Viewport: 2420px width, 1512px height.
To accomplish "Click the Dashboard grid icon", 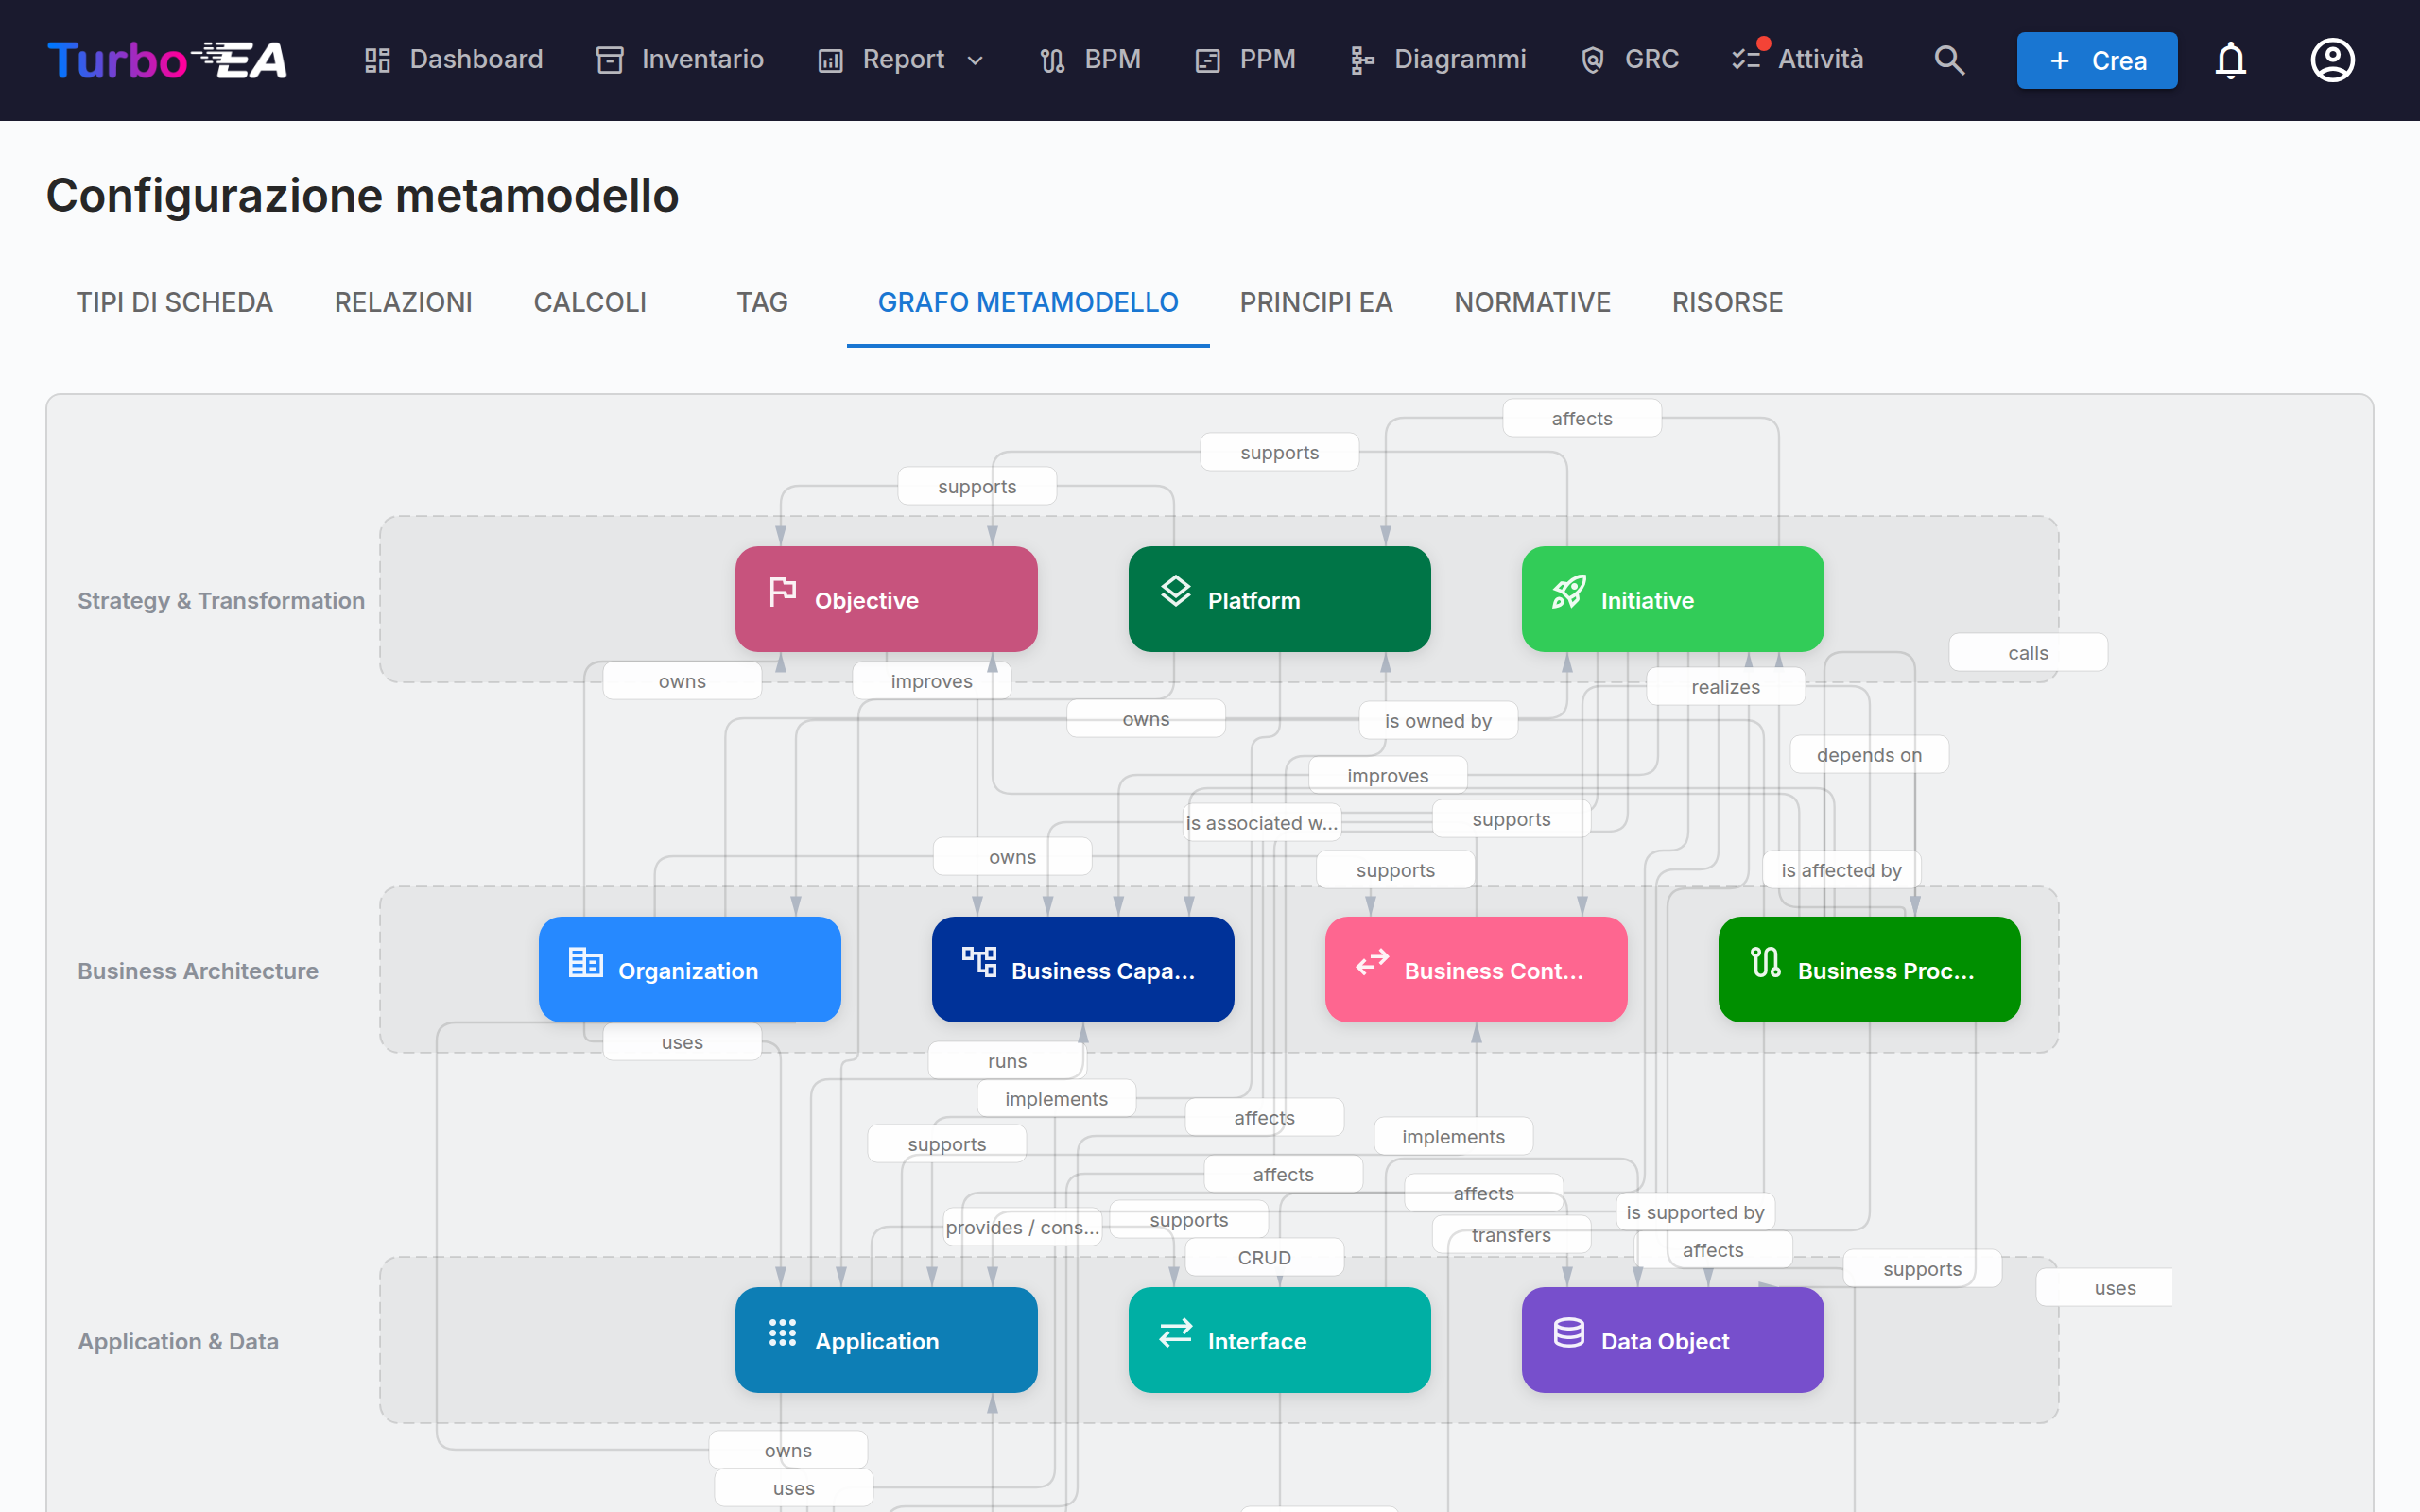I will [x=377, y=60].
